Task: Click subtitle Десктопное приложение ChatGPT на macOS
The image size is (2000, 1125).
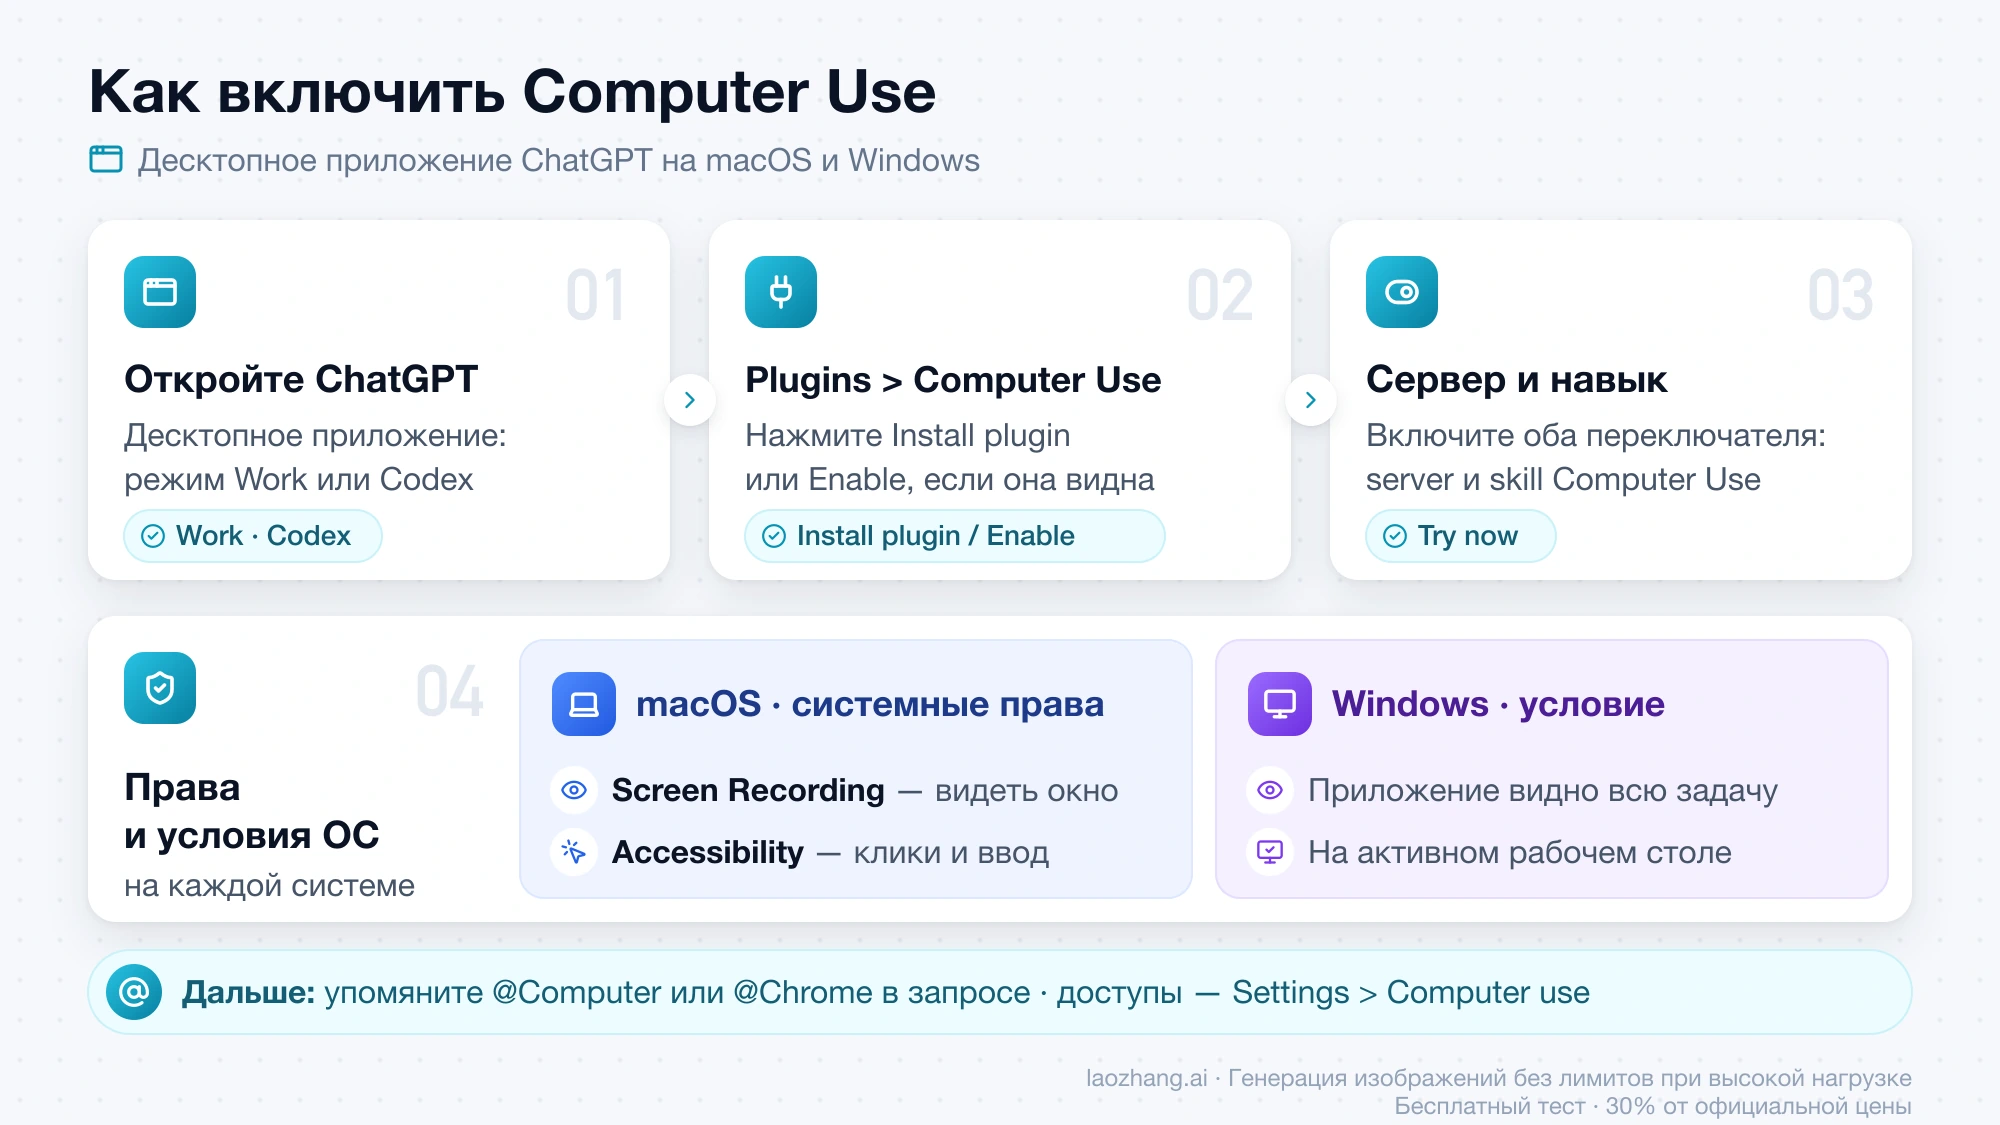Action: point(475,160)
